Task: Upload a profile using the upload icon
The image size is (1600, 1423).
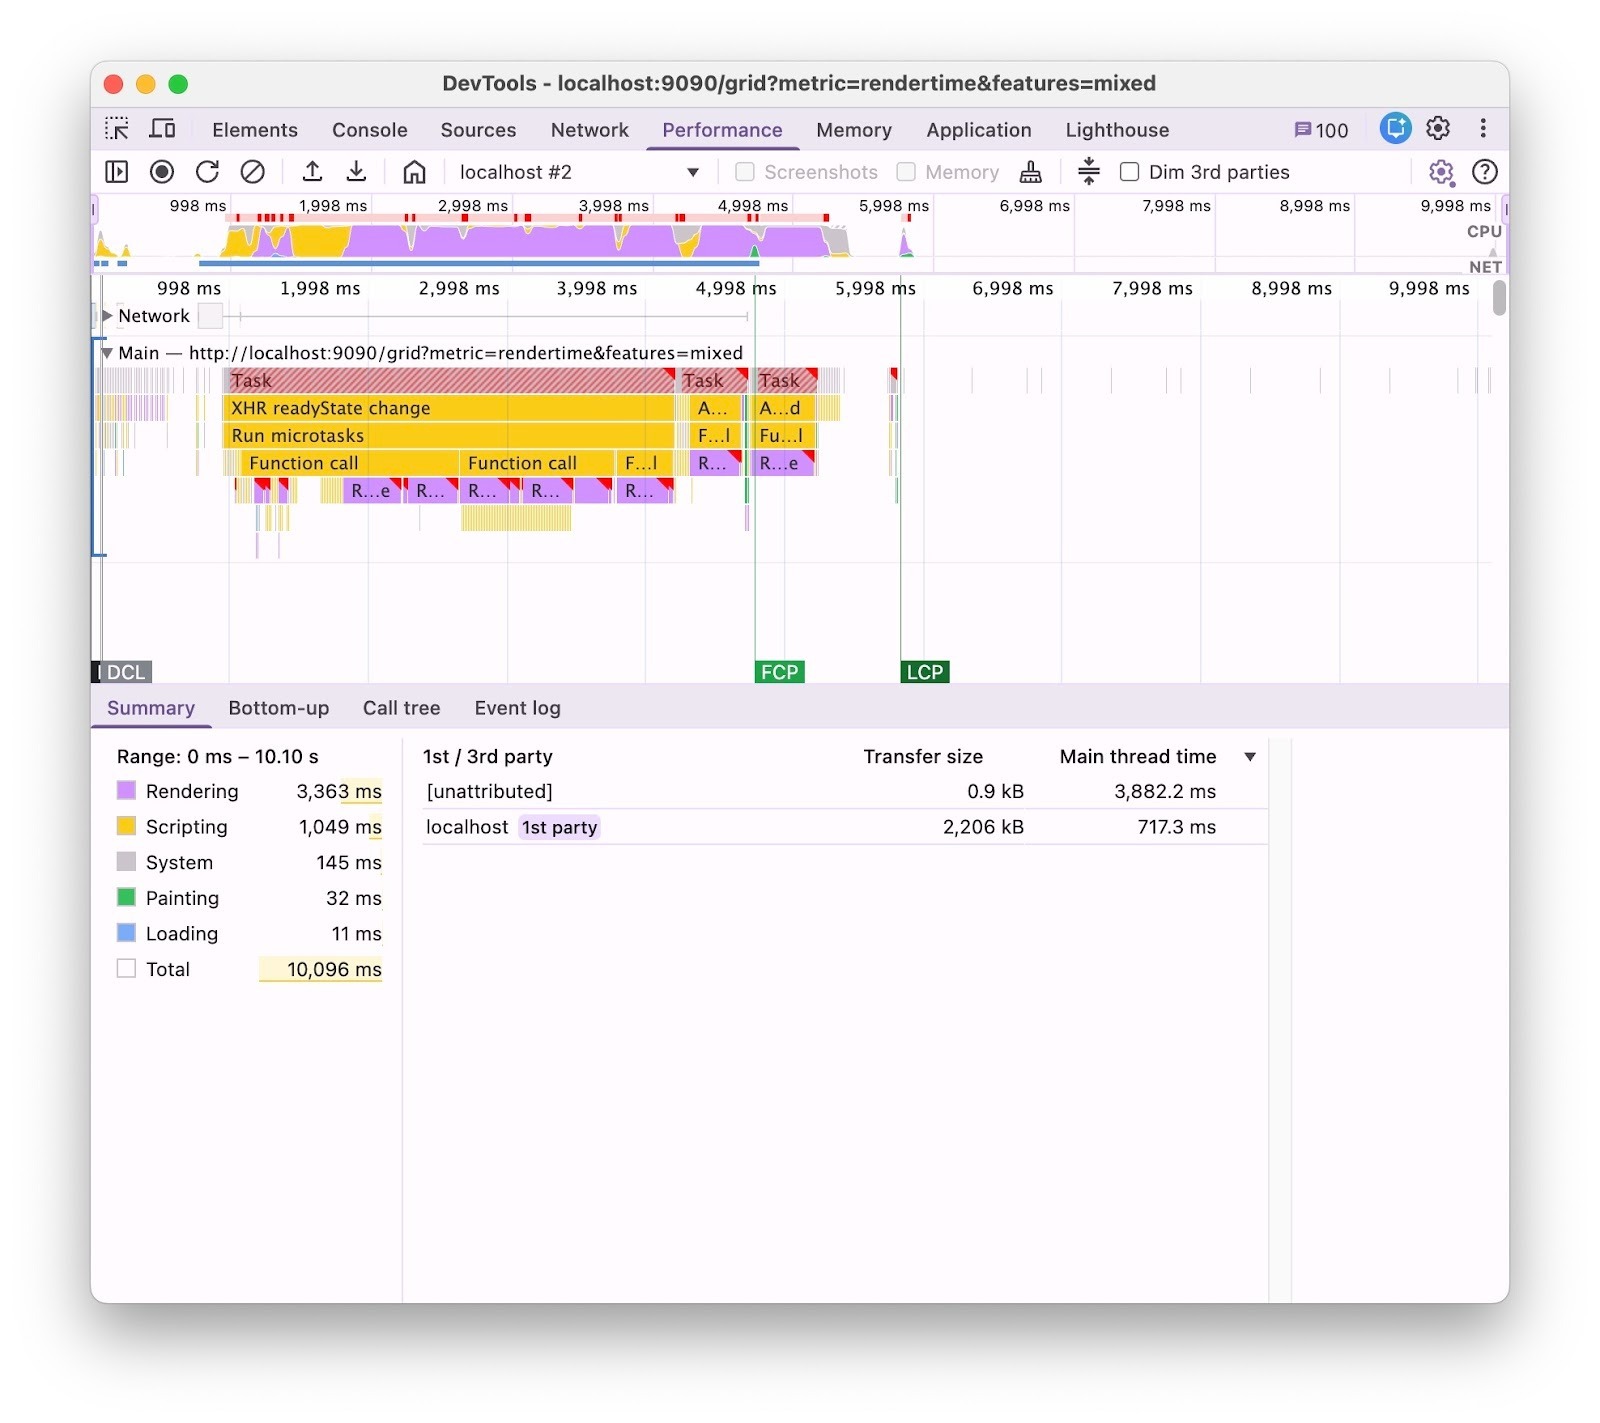Action: click(x=312, y=172)
